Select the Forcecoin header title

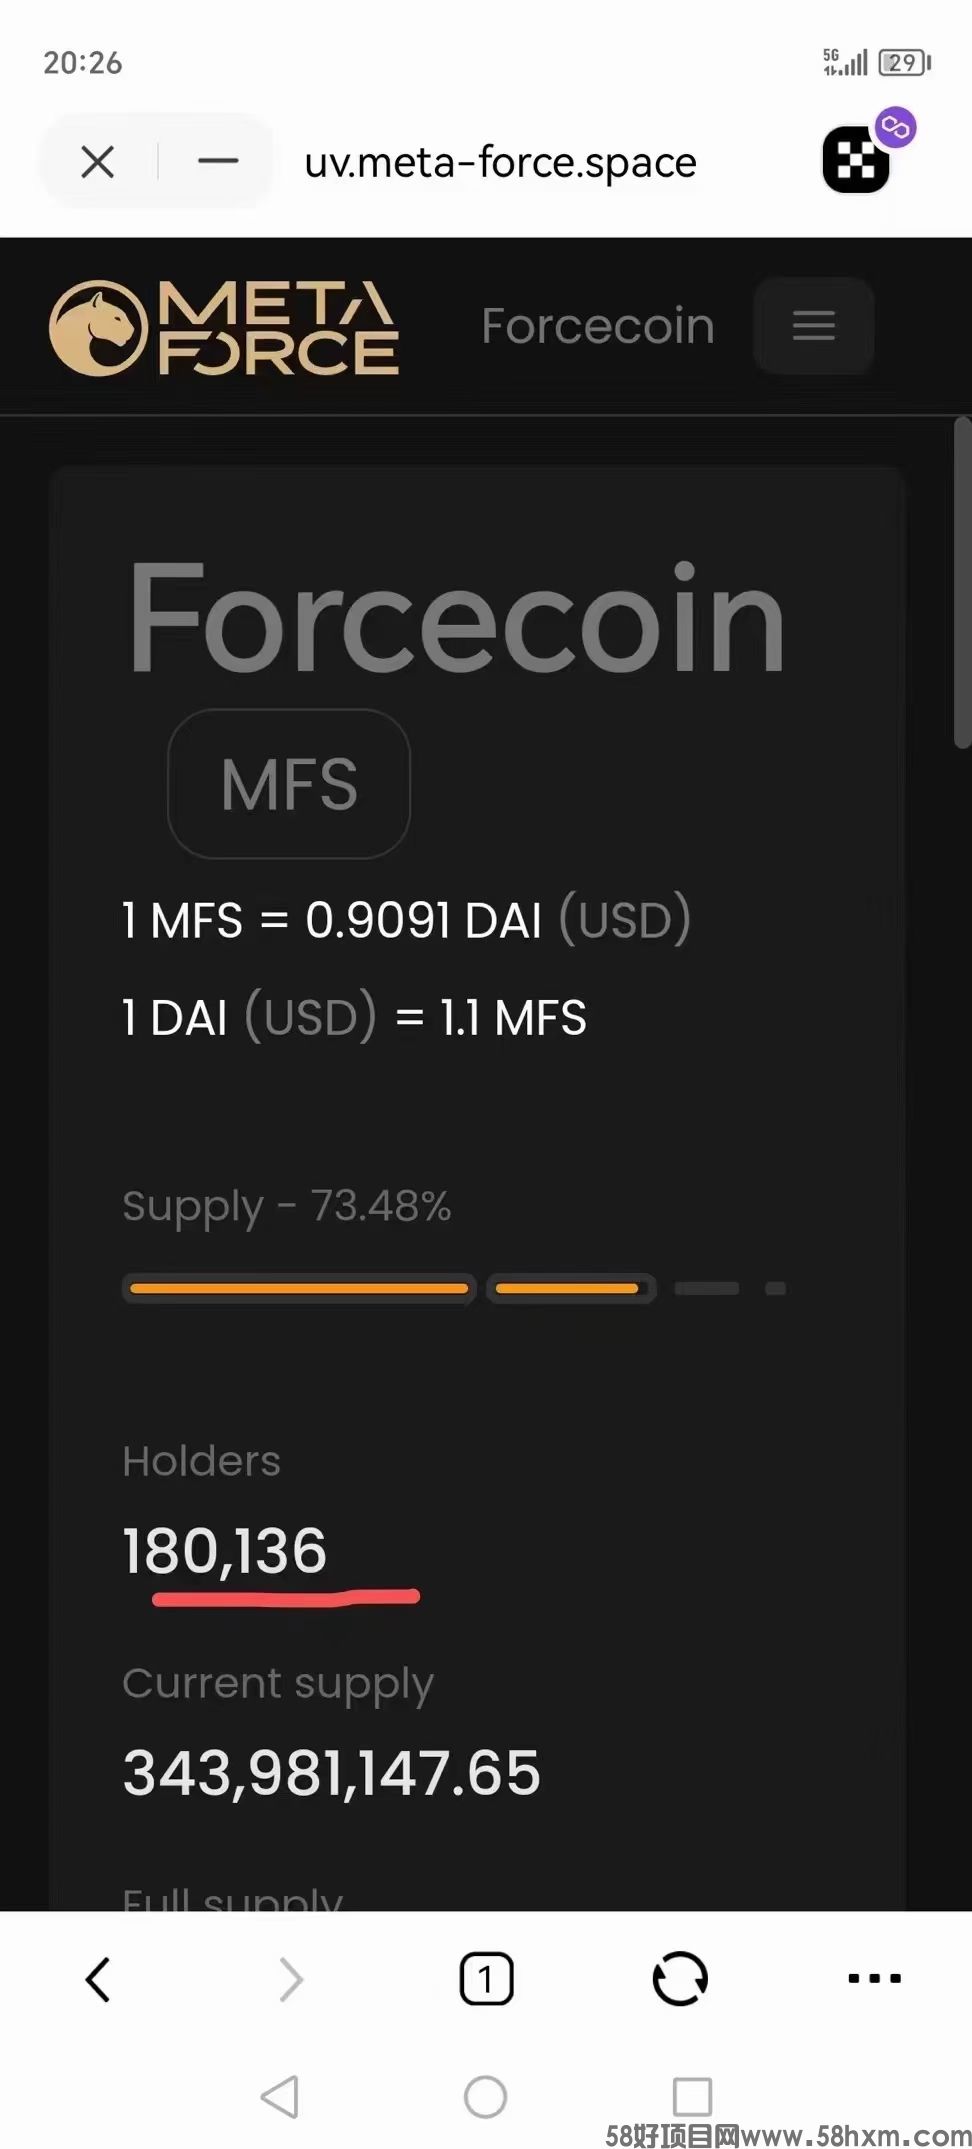tap(598, 326)
